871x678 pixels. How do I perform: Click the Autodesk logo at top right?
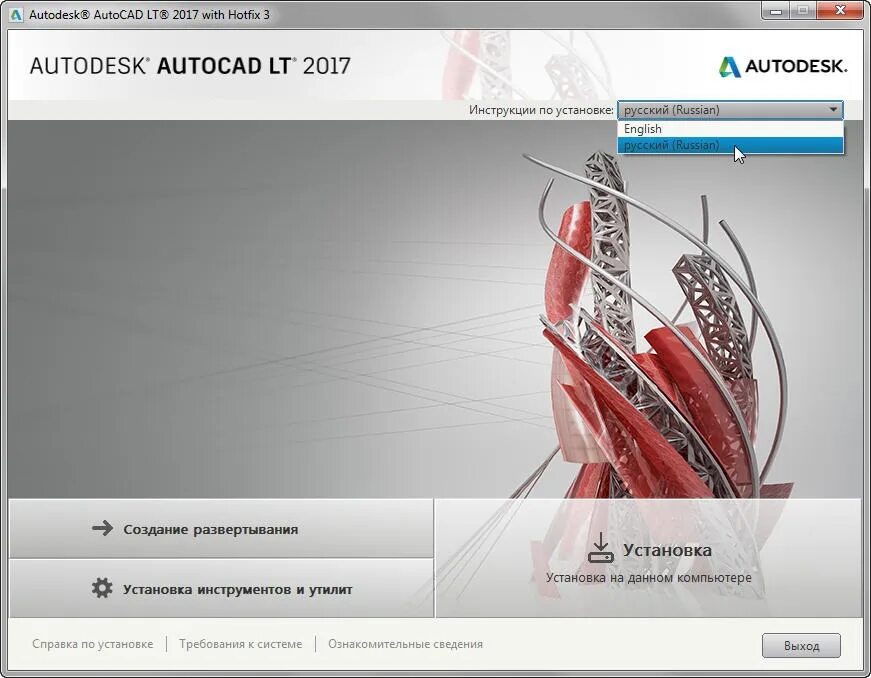point(783,67)
